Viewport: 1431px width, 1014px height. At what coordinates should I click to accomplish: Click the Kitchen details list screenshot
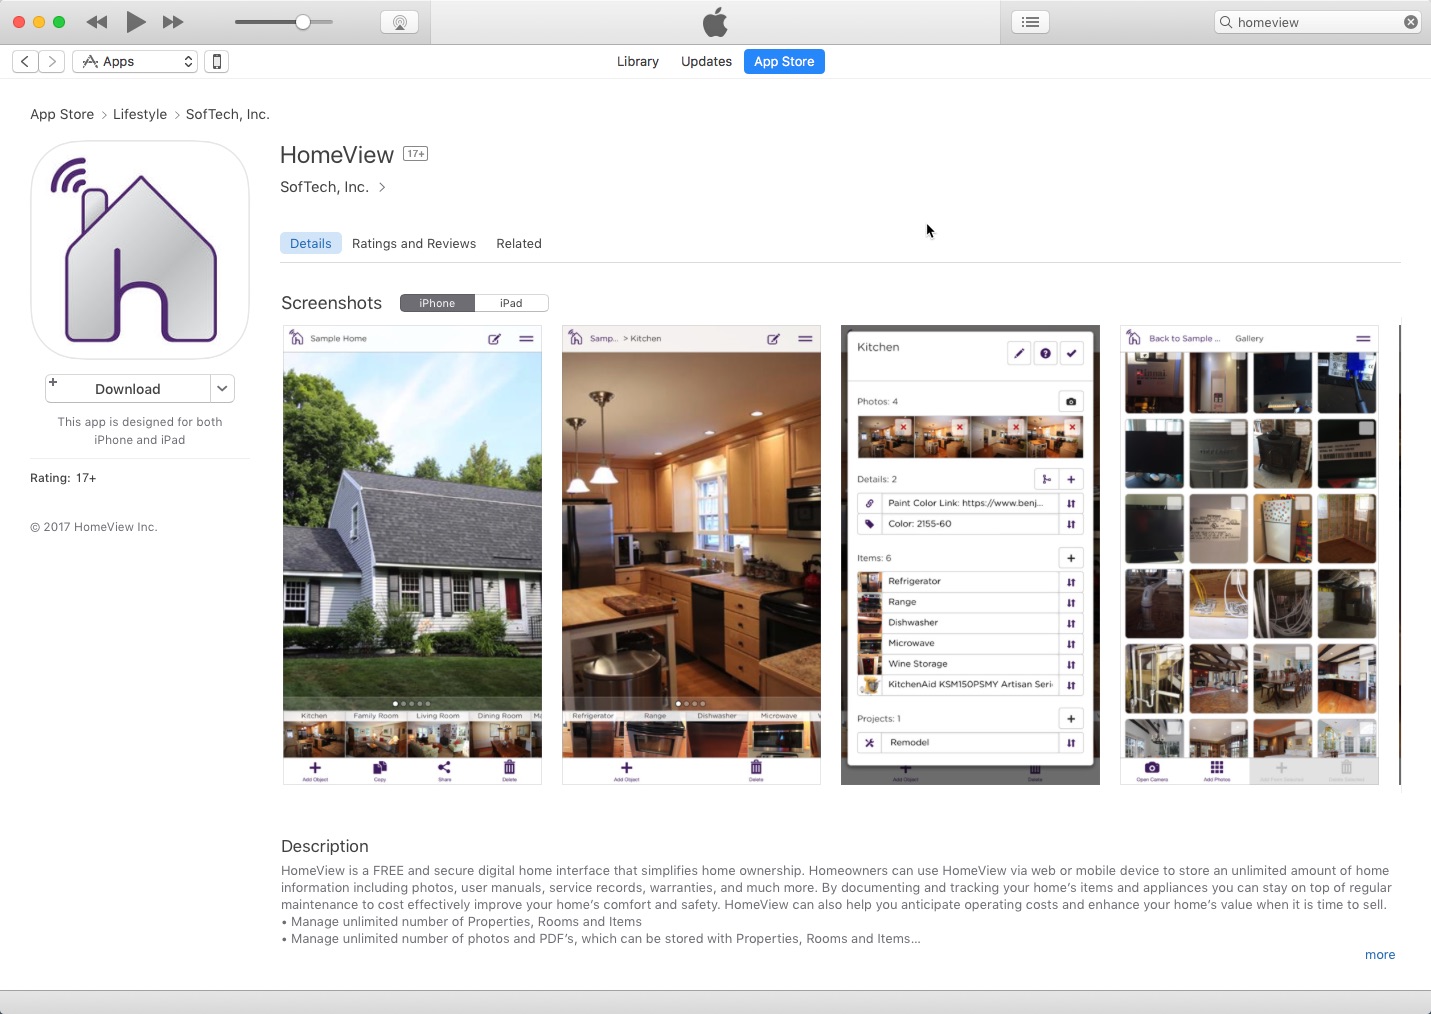tap(970, 555)
